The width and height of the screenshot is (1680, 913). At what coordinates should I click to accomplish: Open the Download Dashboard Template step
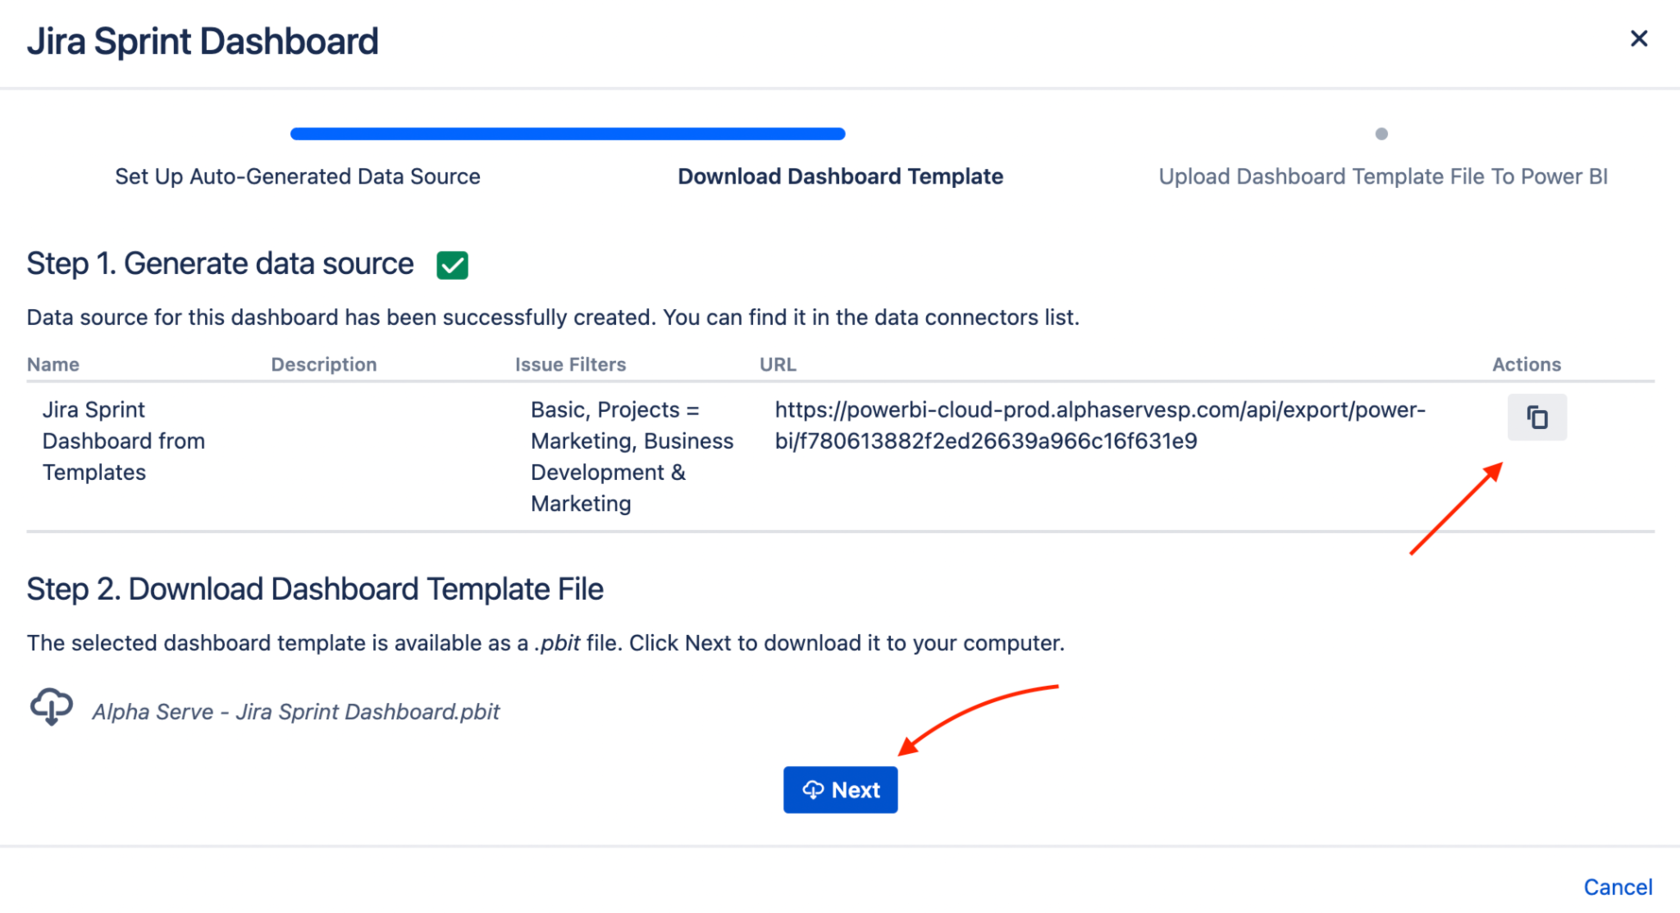tap(840, 176)
